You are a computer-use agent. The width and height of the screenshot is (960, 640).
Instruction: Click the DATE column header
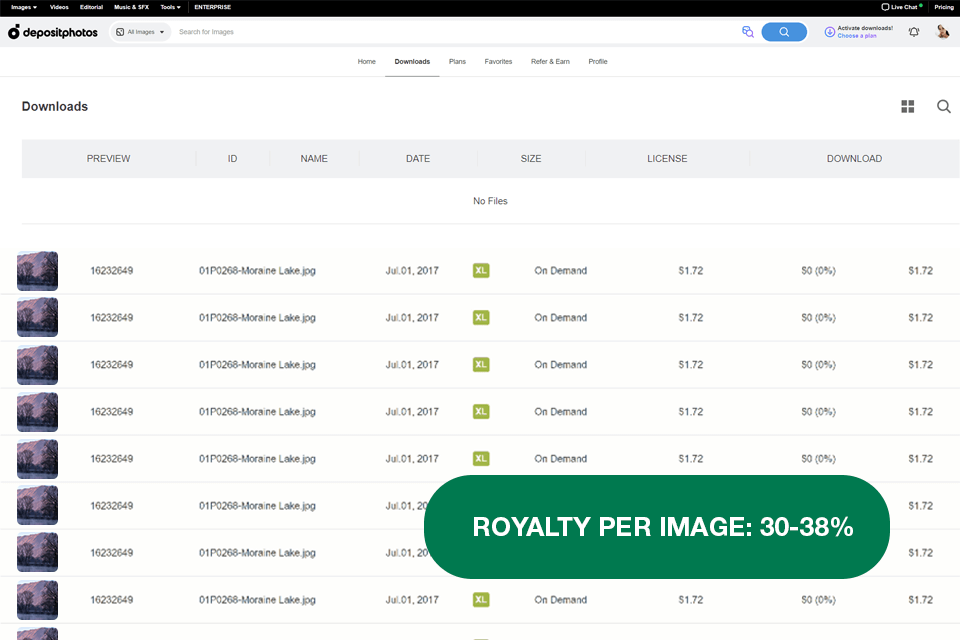tap(418, 159)
